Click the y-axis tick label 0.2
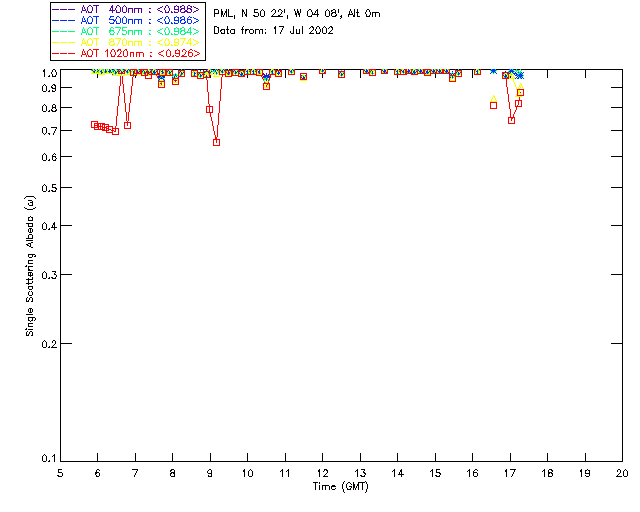 [49, 344]
